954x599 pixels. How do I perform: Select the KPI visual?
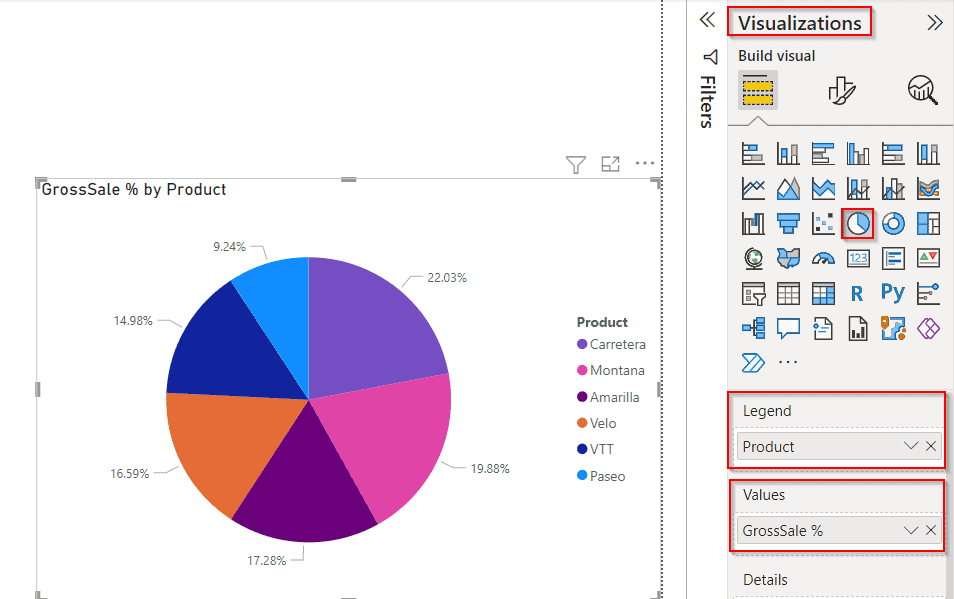point(928,258)
